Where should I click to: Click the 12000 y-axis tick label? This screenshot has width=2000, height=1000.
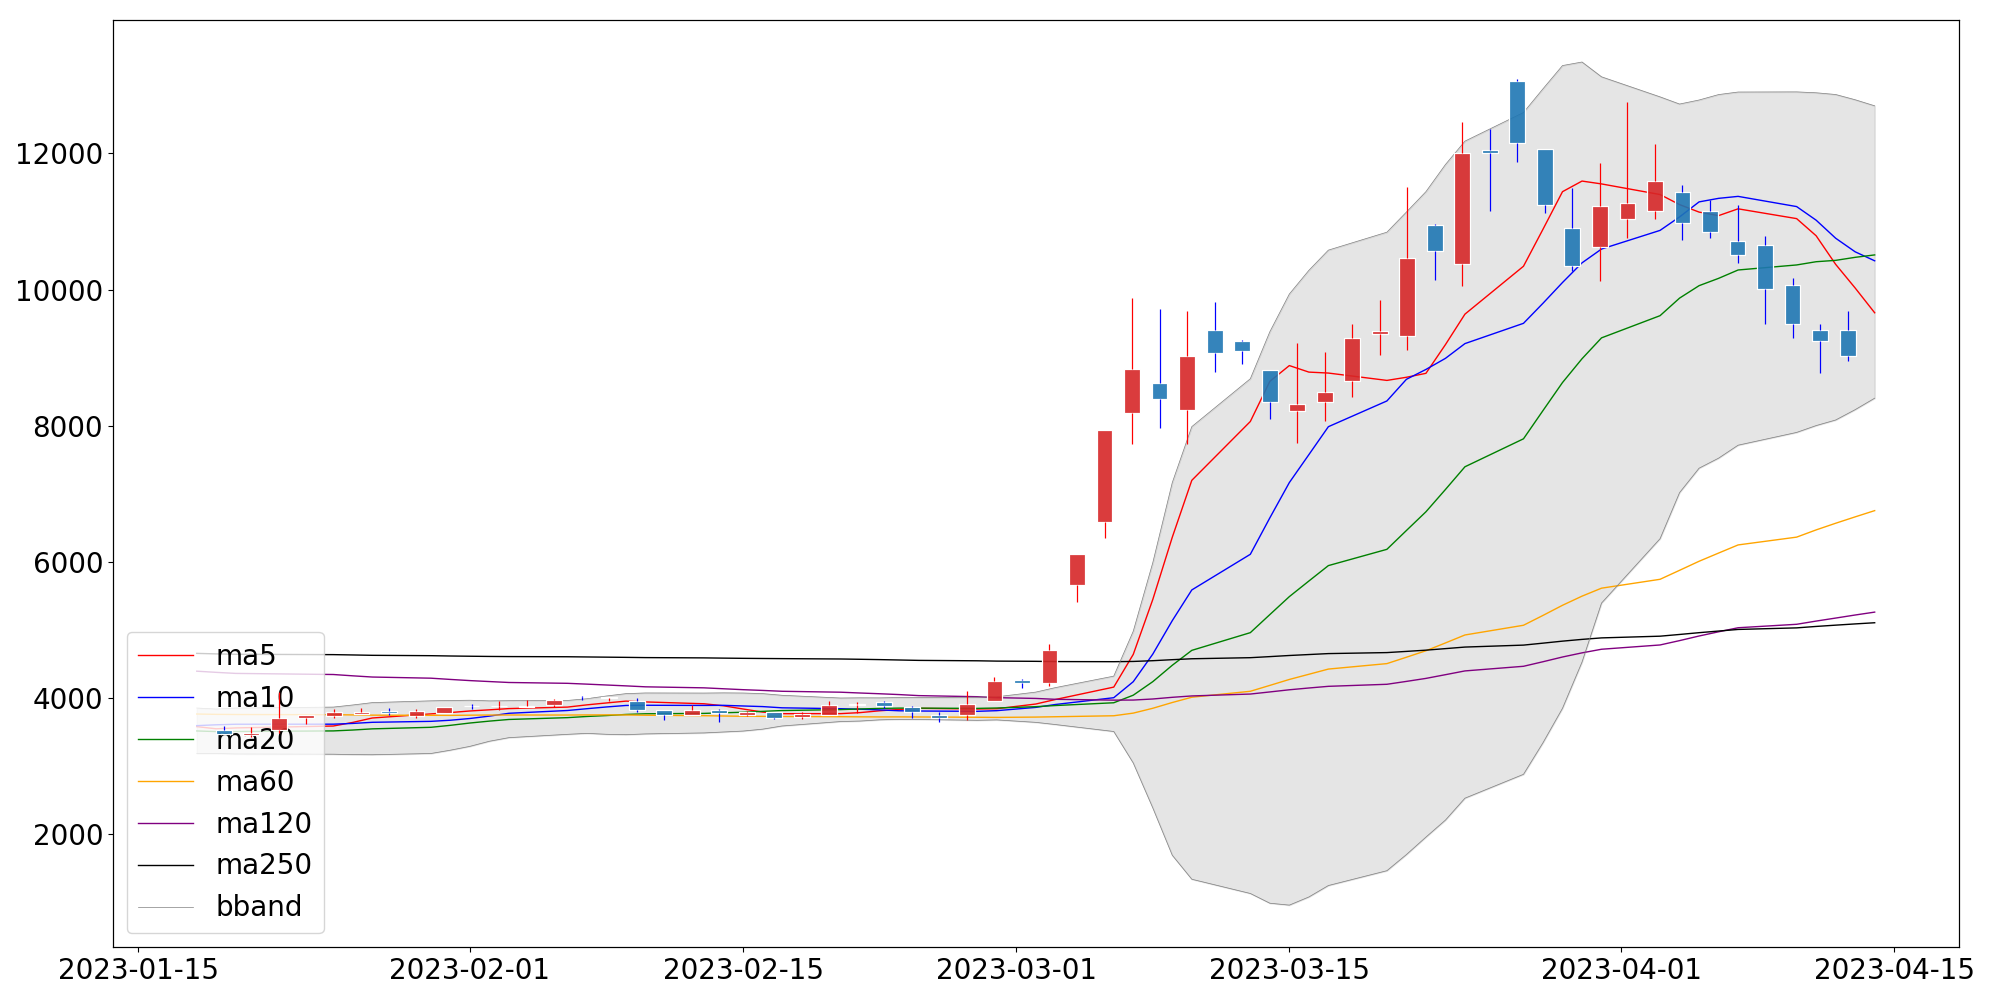click(59, 155)
